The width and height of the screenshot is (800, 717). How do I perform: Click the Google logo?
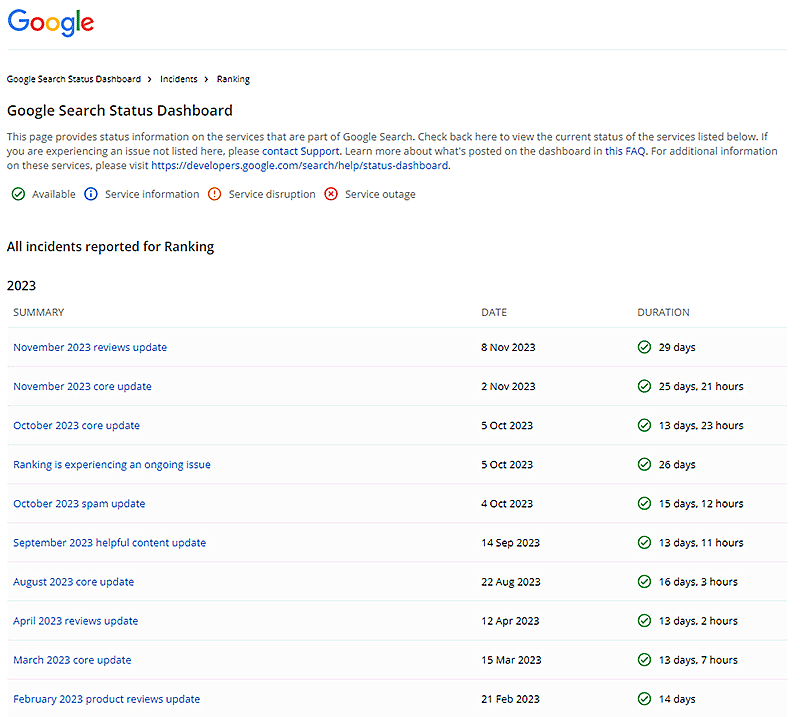pos(51,22)
